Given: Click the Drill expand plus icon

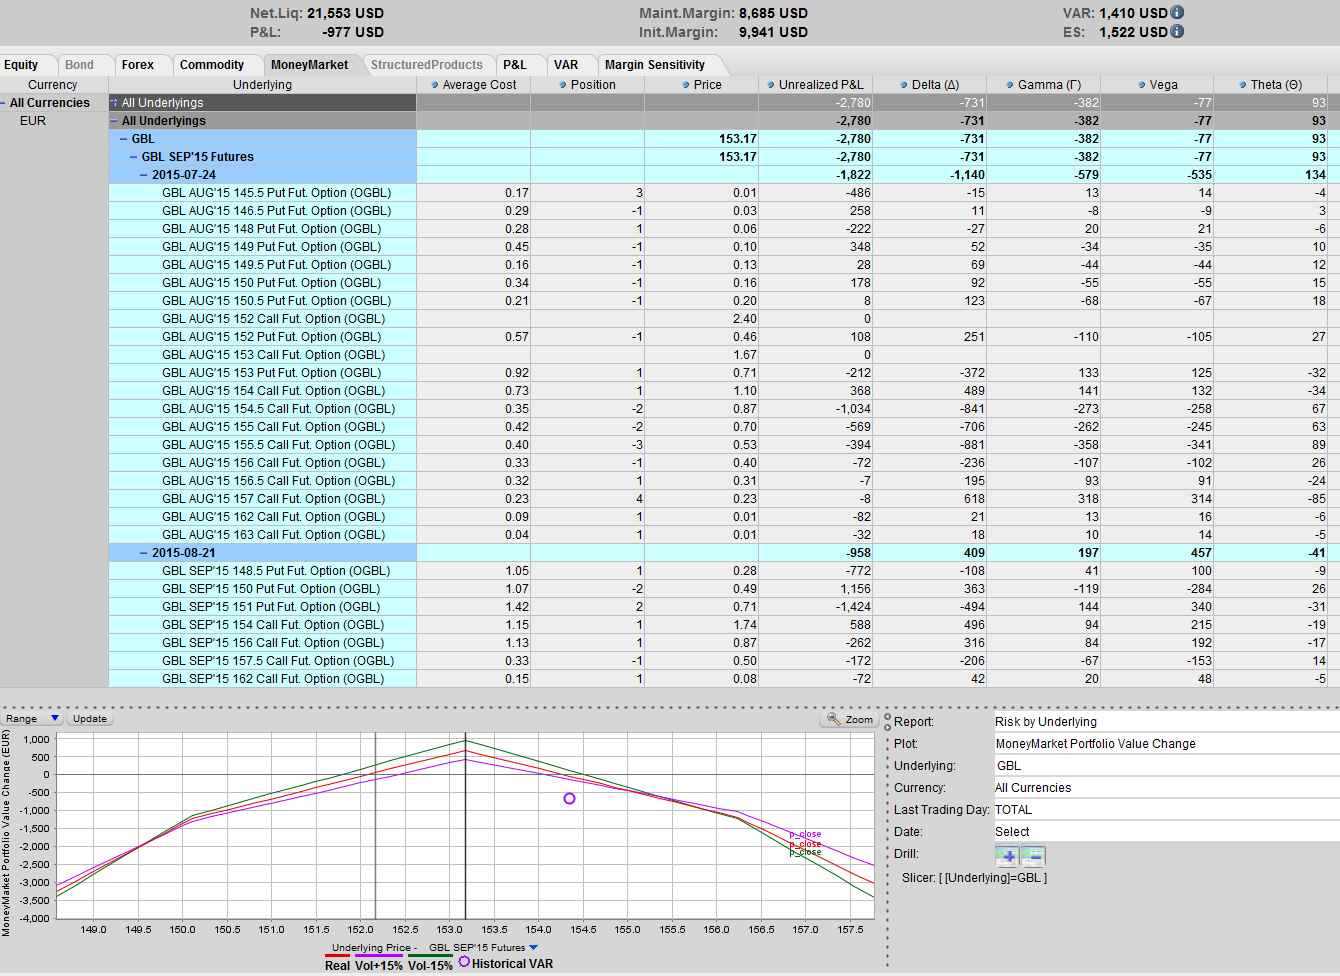Looking at the screenshot, I should point(1007,856).
